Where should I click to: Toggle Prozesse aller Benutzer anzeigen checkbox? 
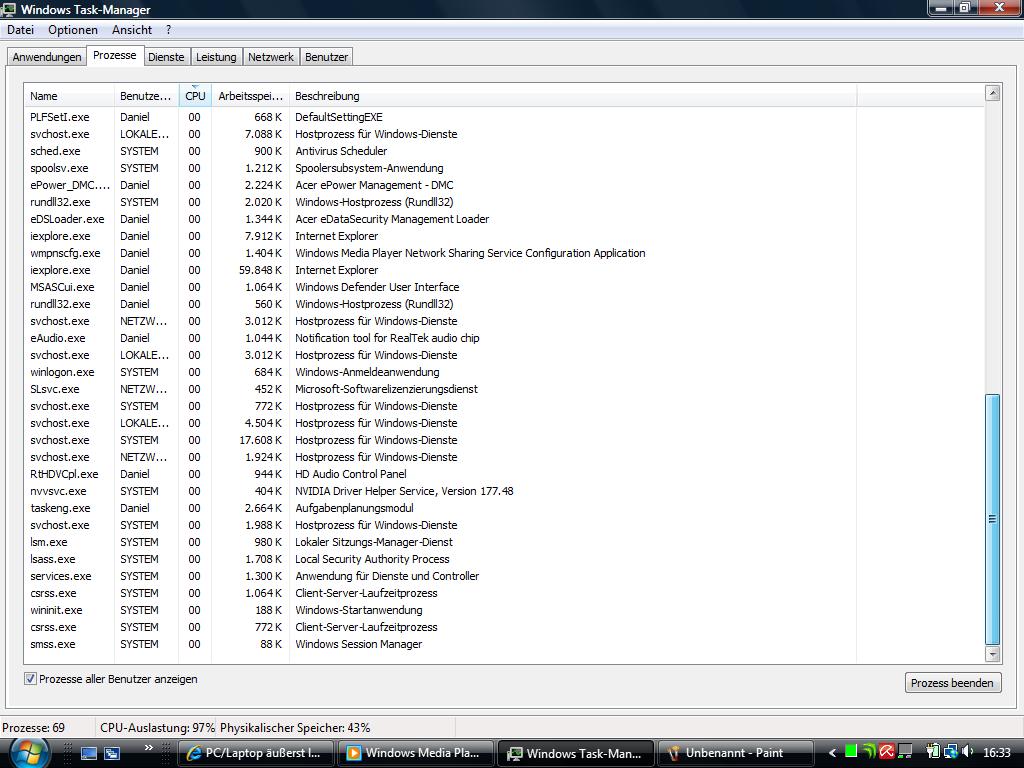(30, 679)
